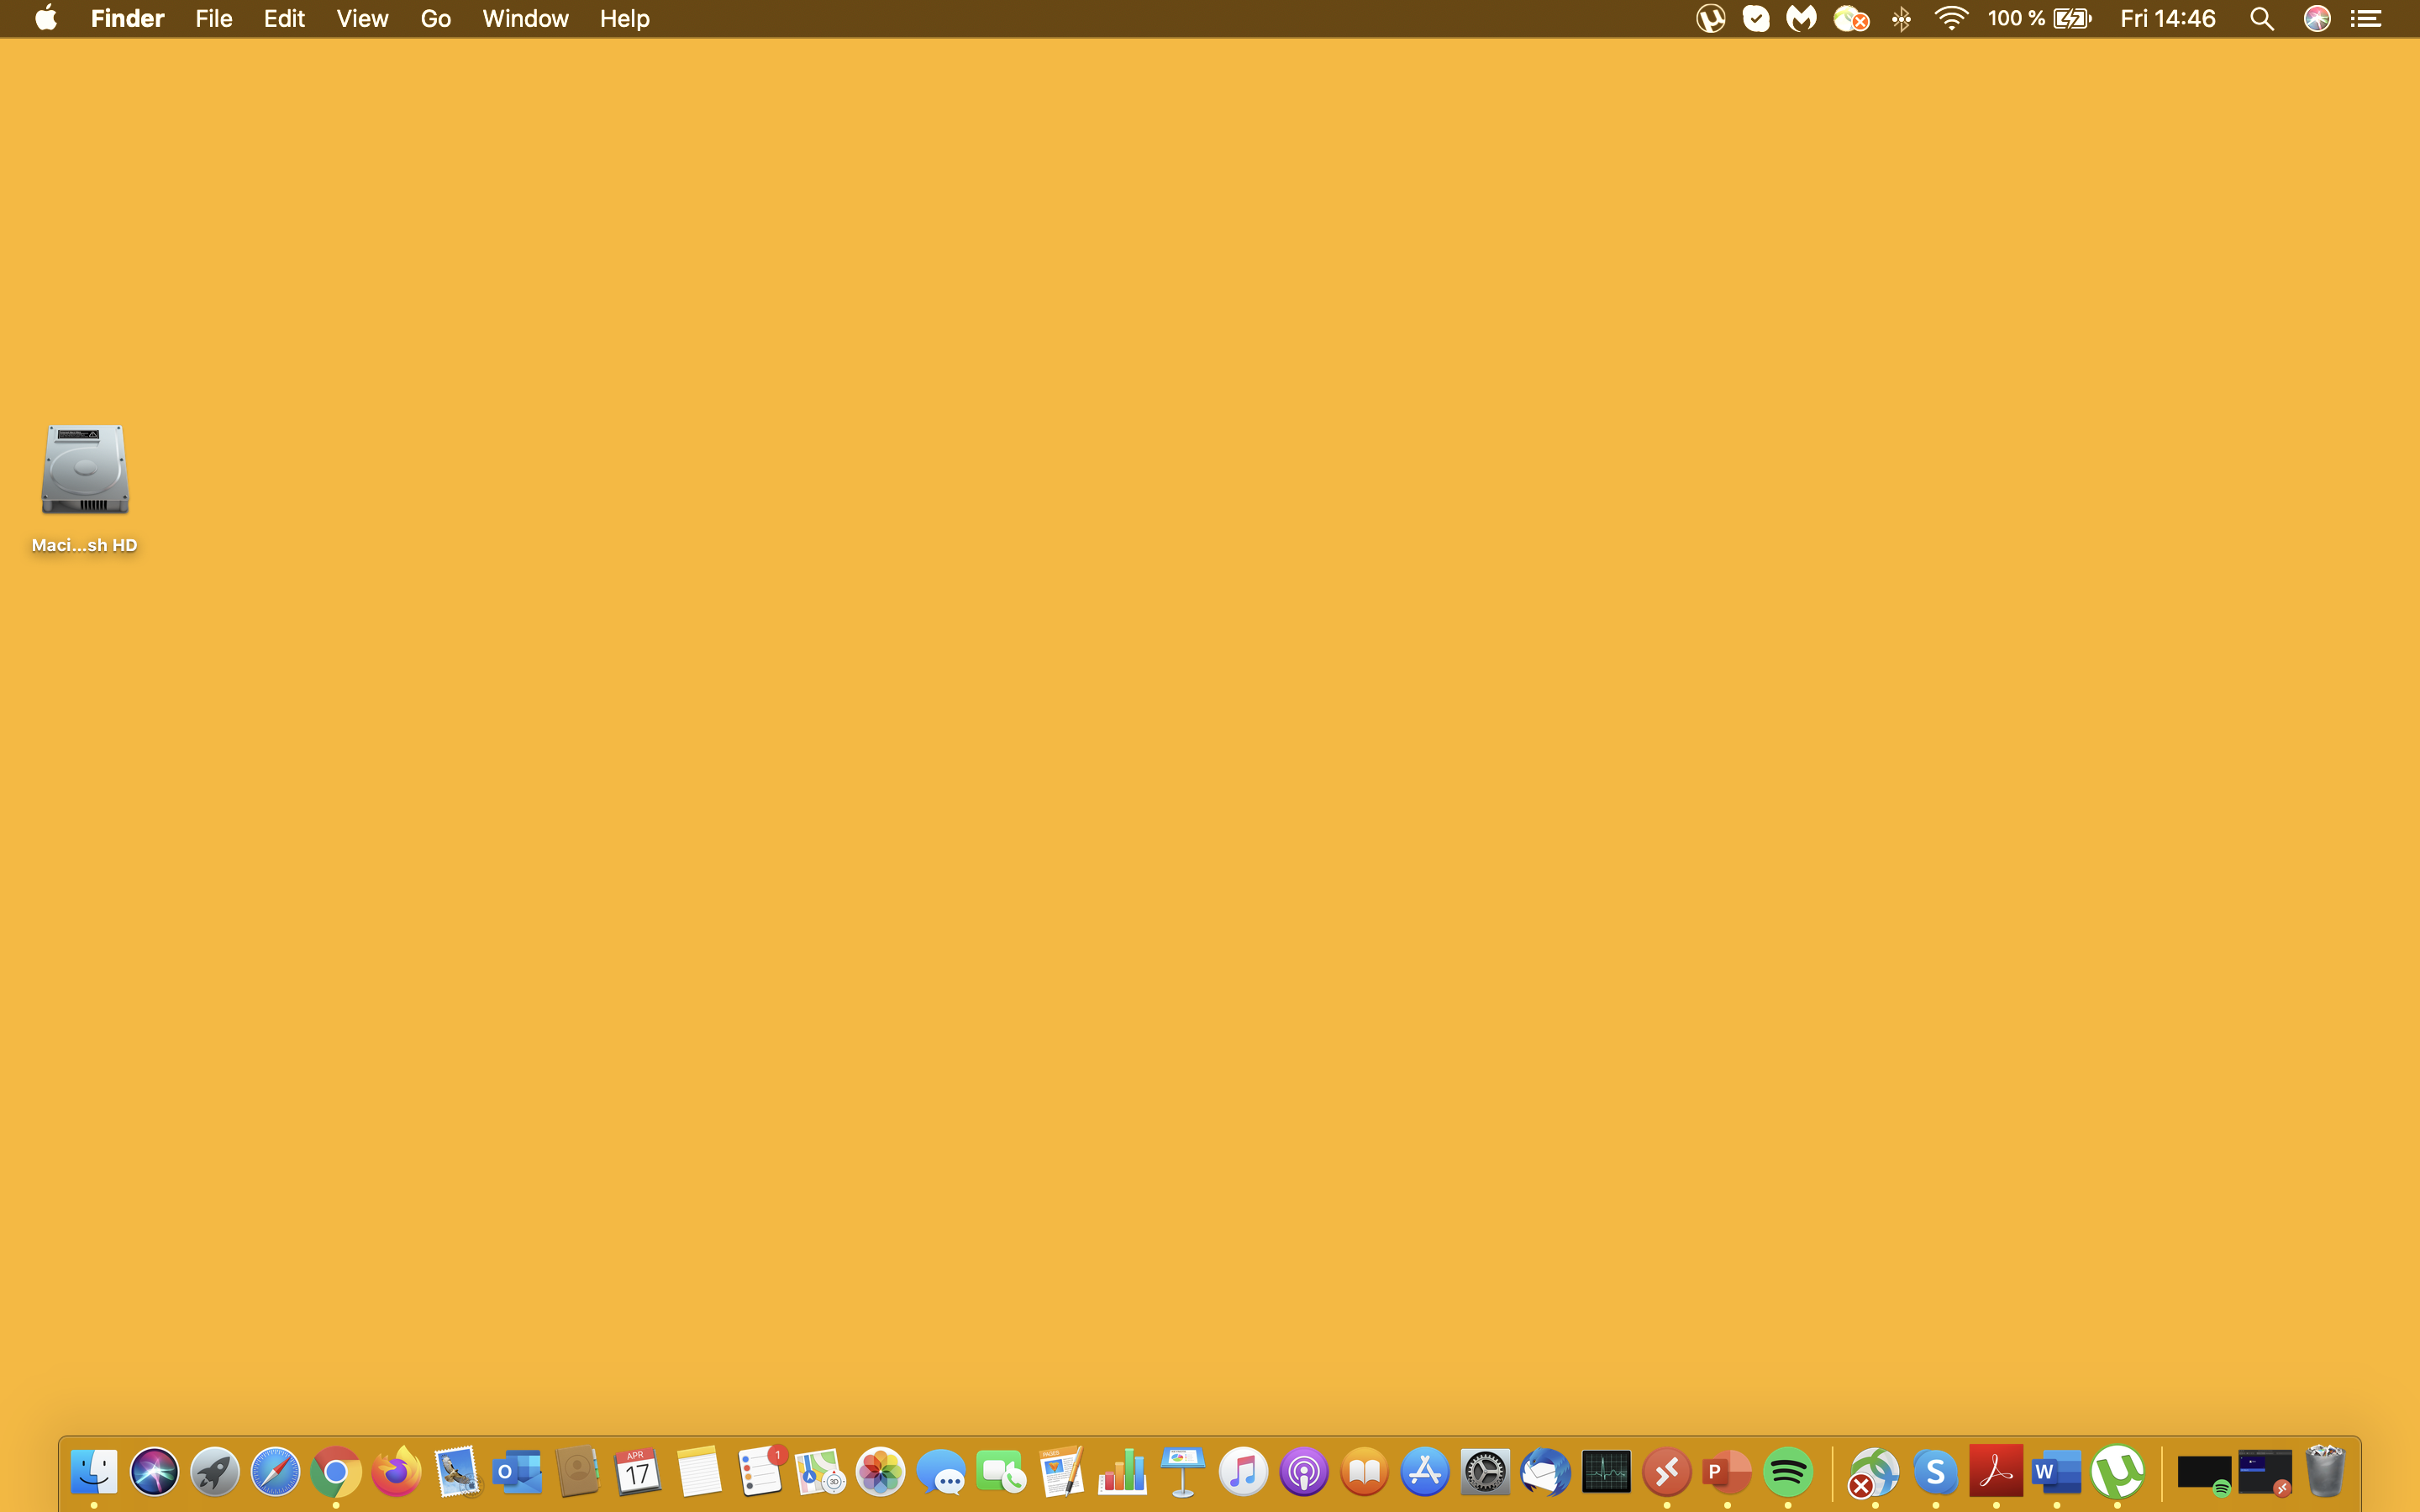Open the Bluetooth menu bar dropdown
This screenshot has height=1512, width=2420.
pos(1901,19)
